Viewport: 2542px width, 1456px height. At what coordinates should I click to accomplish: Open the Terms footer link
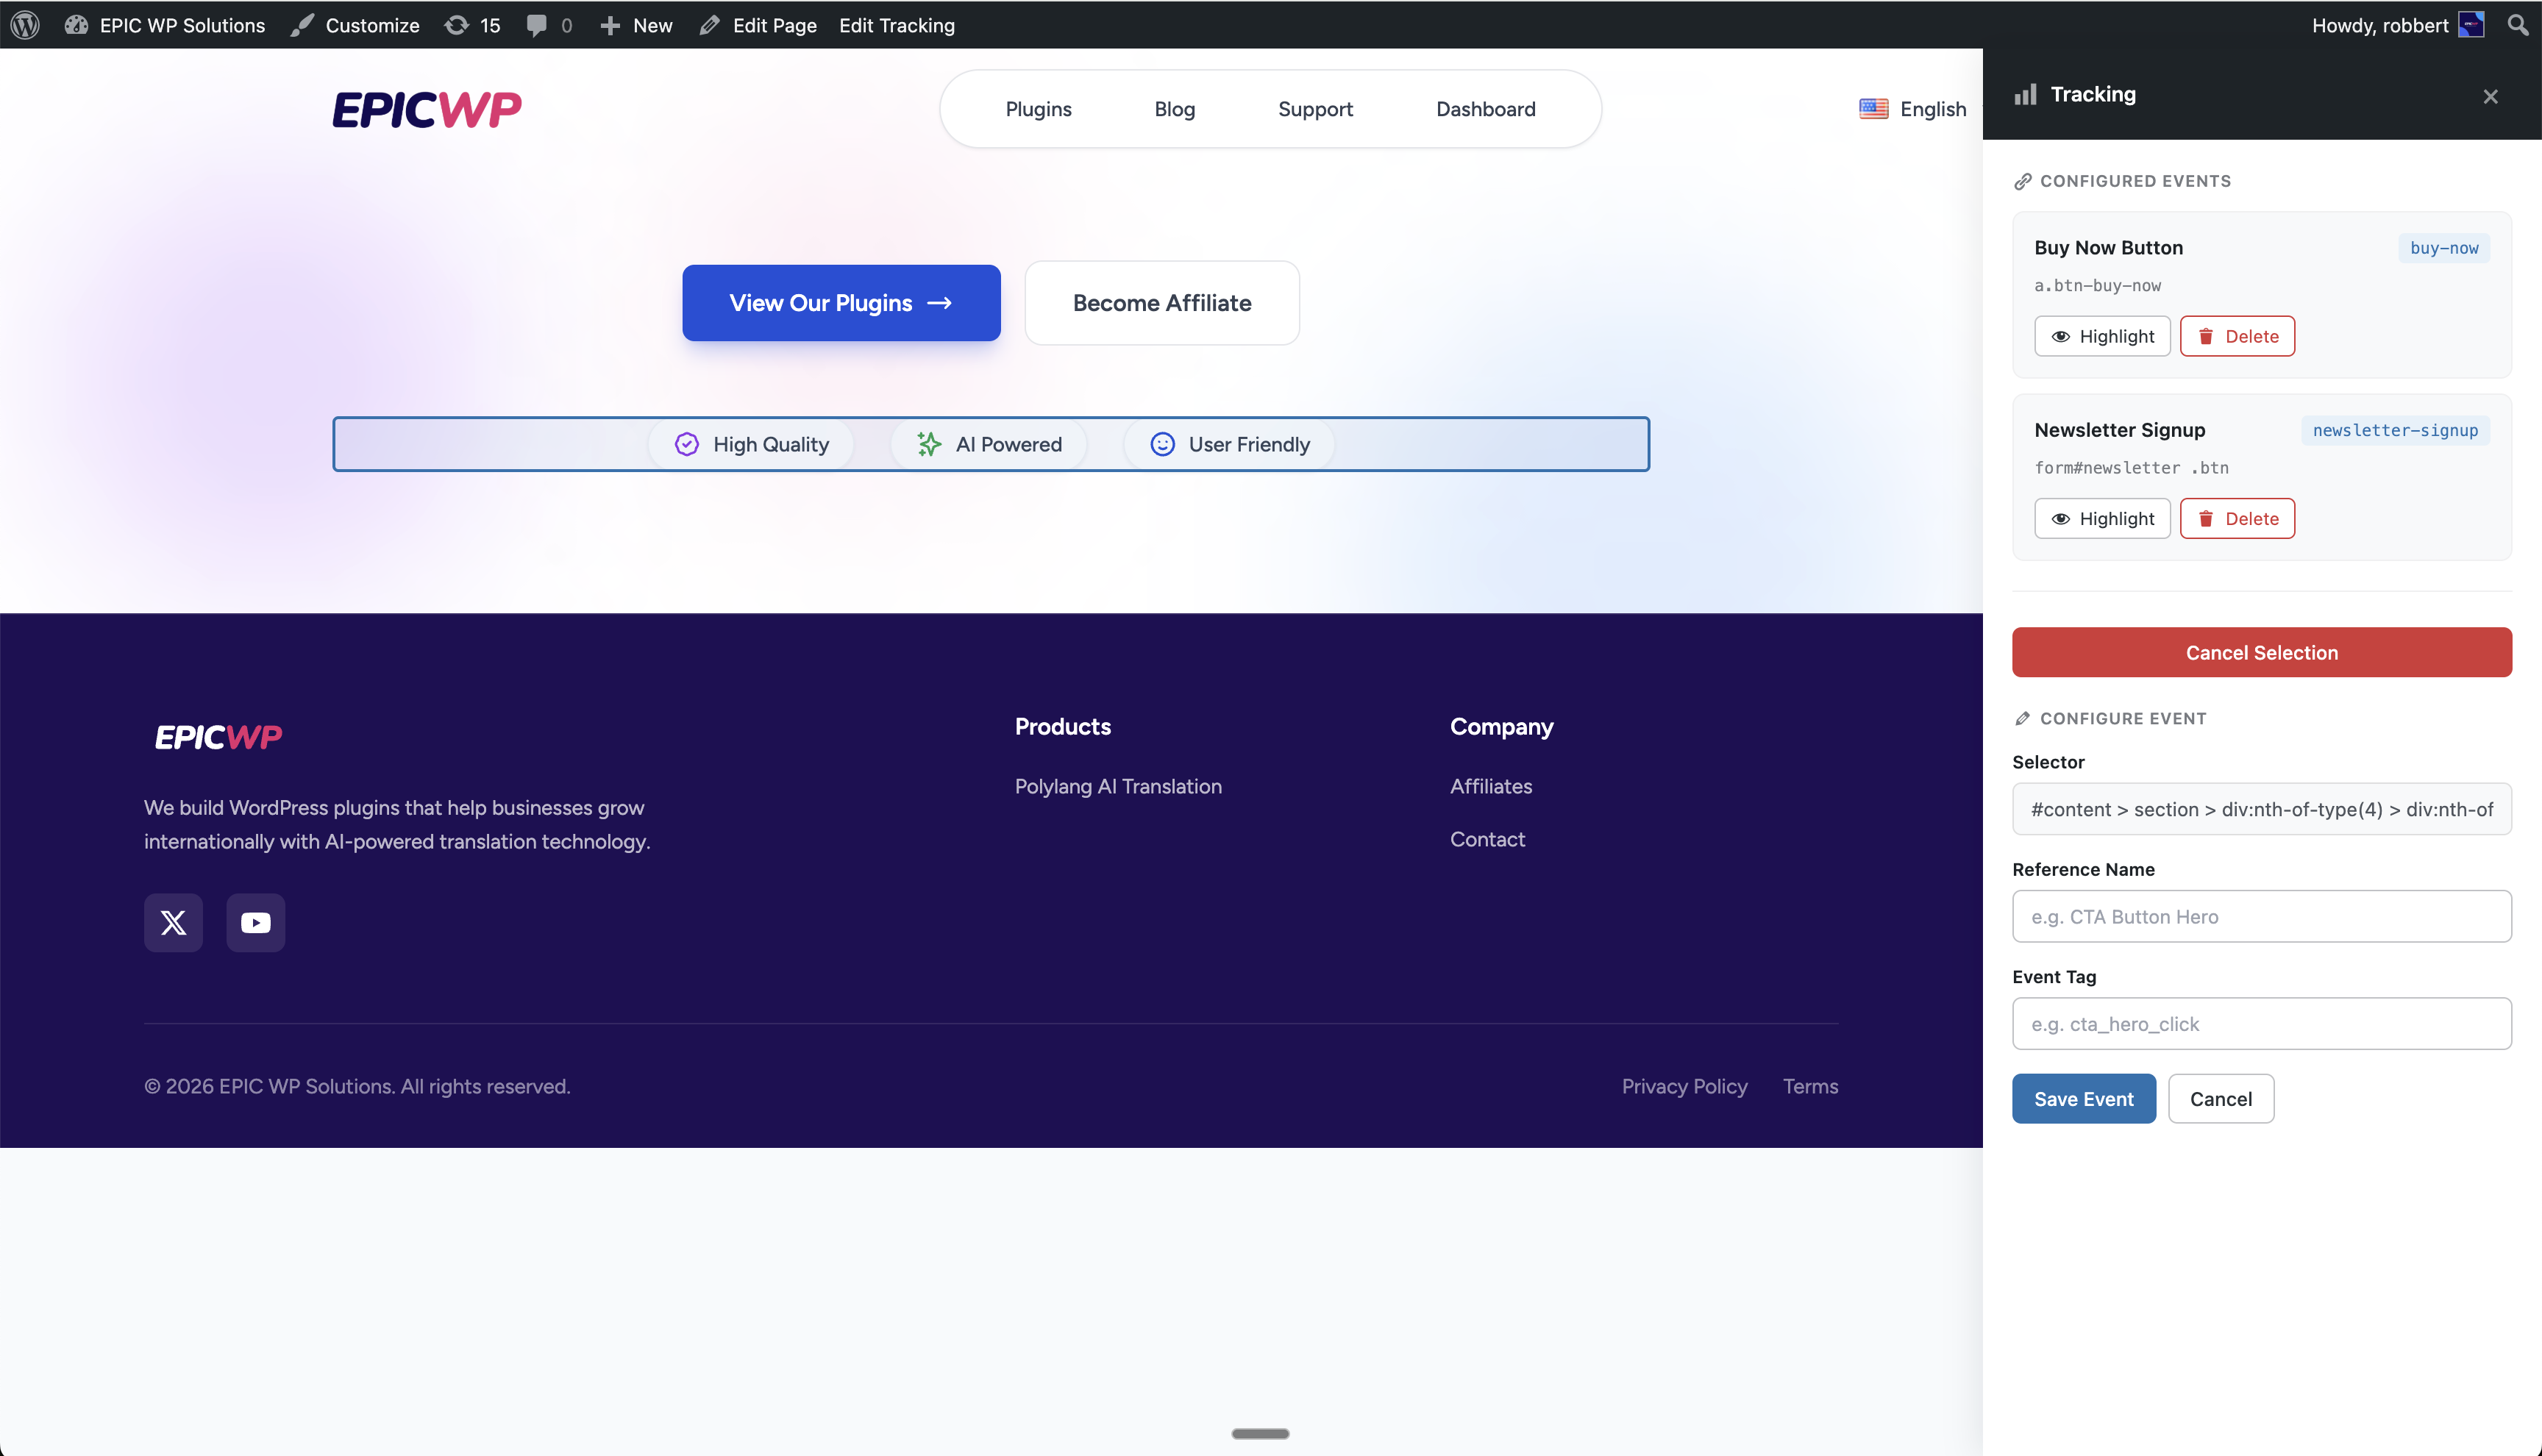pyautogui.click(x=1810, y=1086)
